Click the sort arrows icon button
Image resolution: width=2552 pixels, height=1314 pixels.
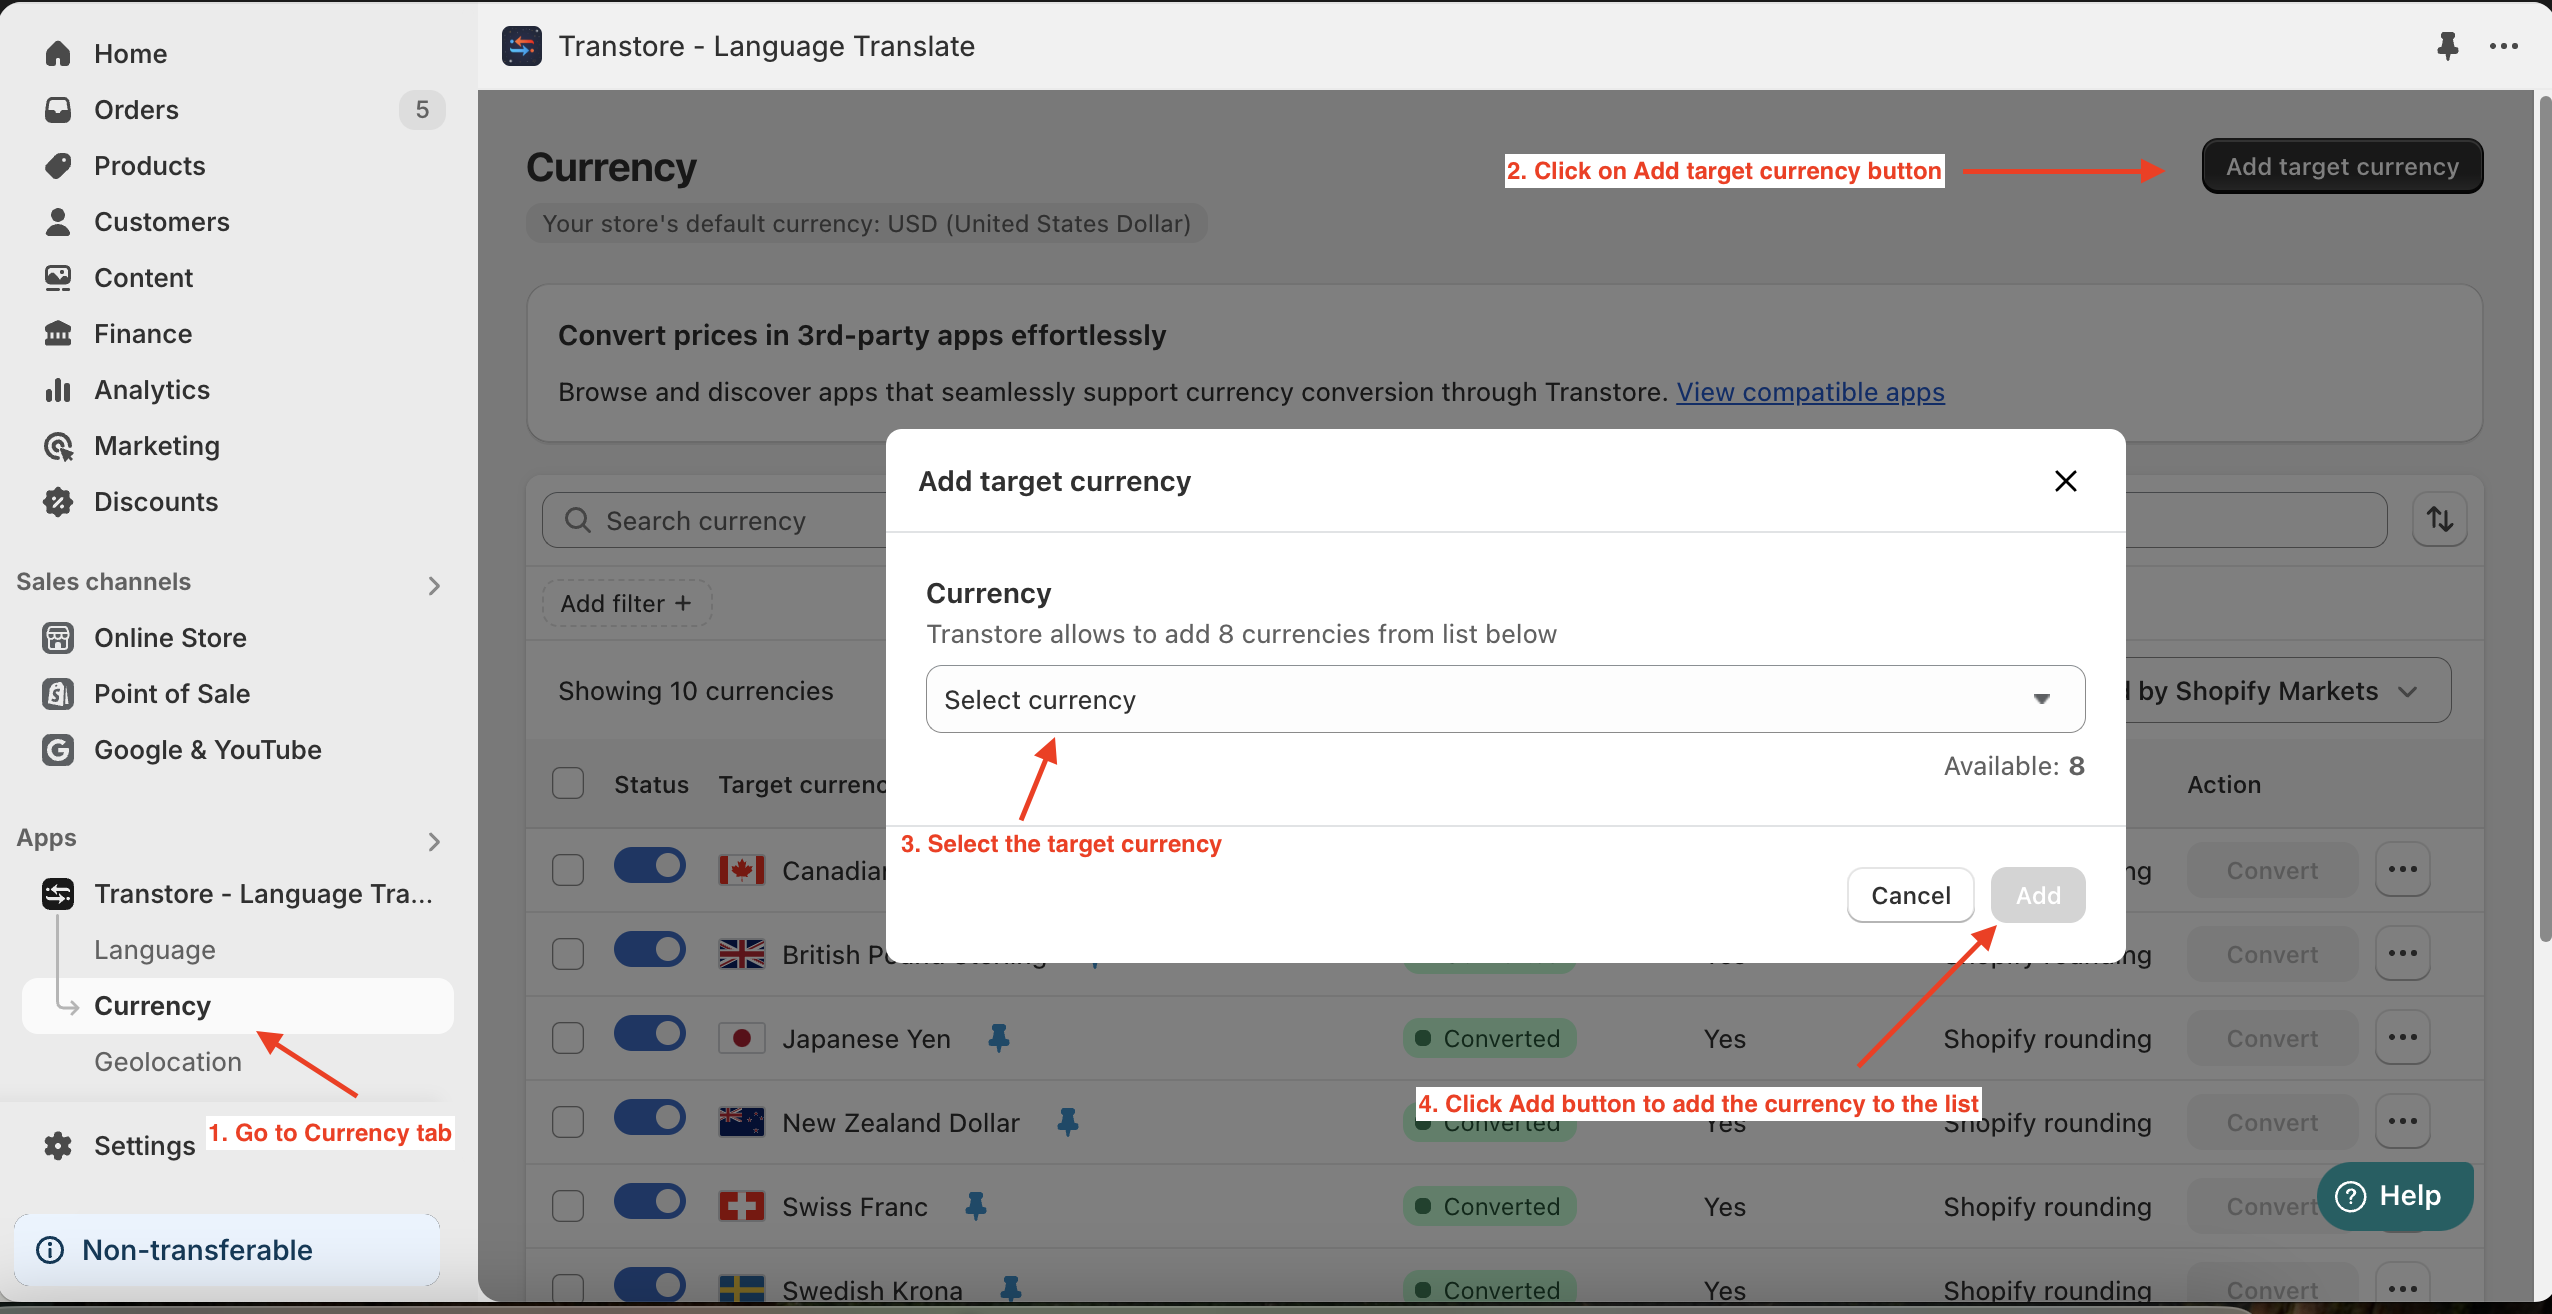click(x=2439, y=519)
